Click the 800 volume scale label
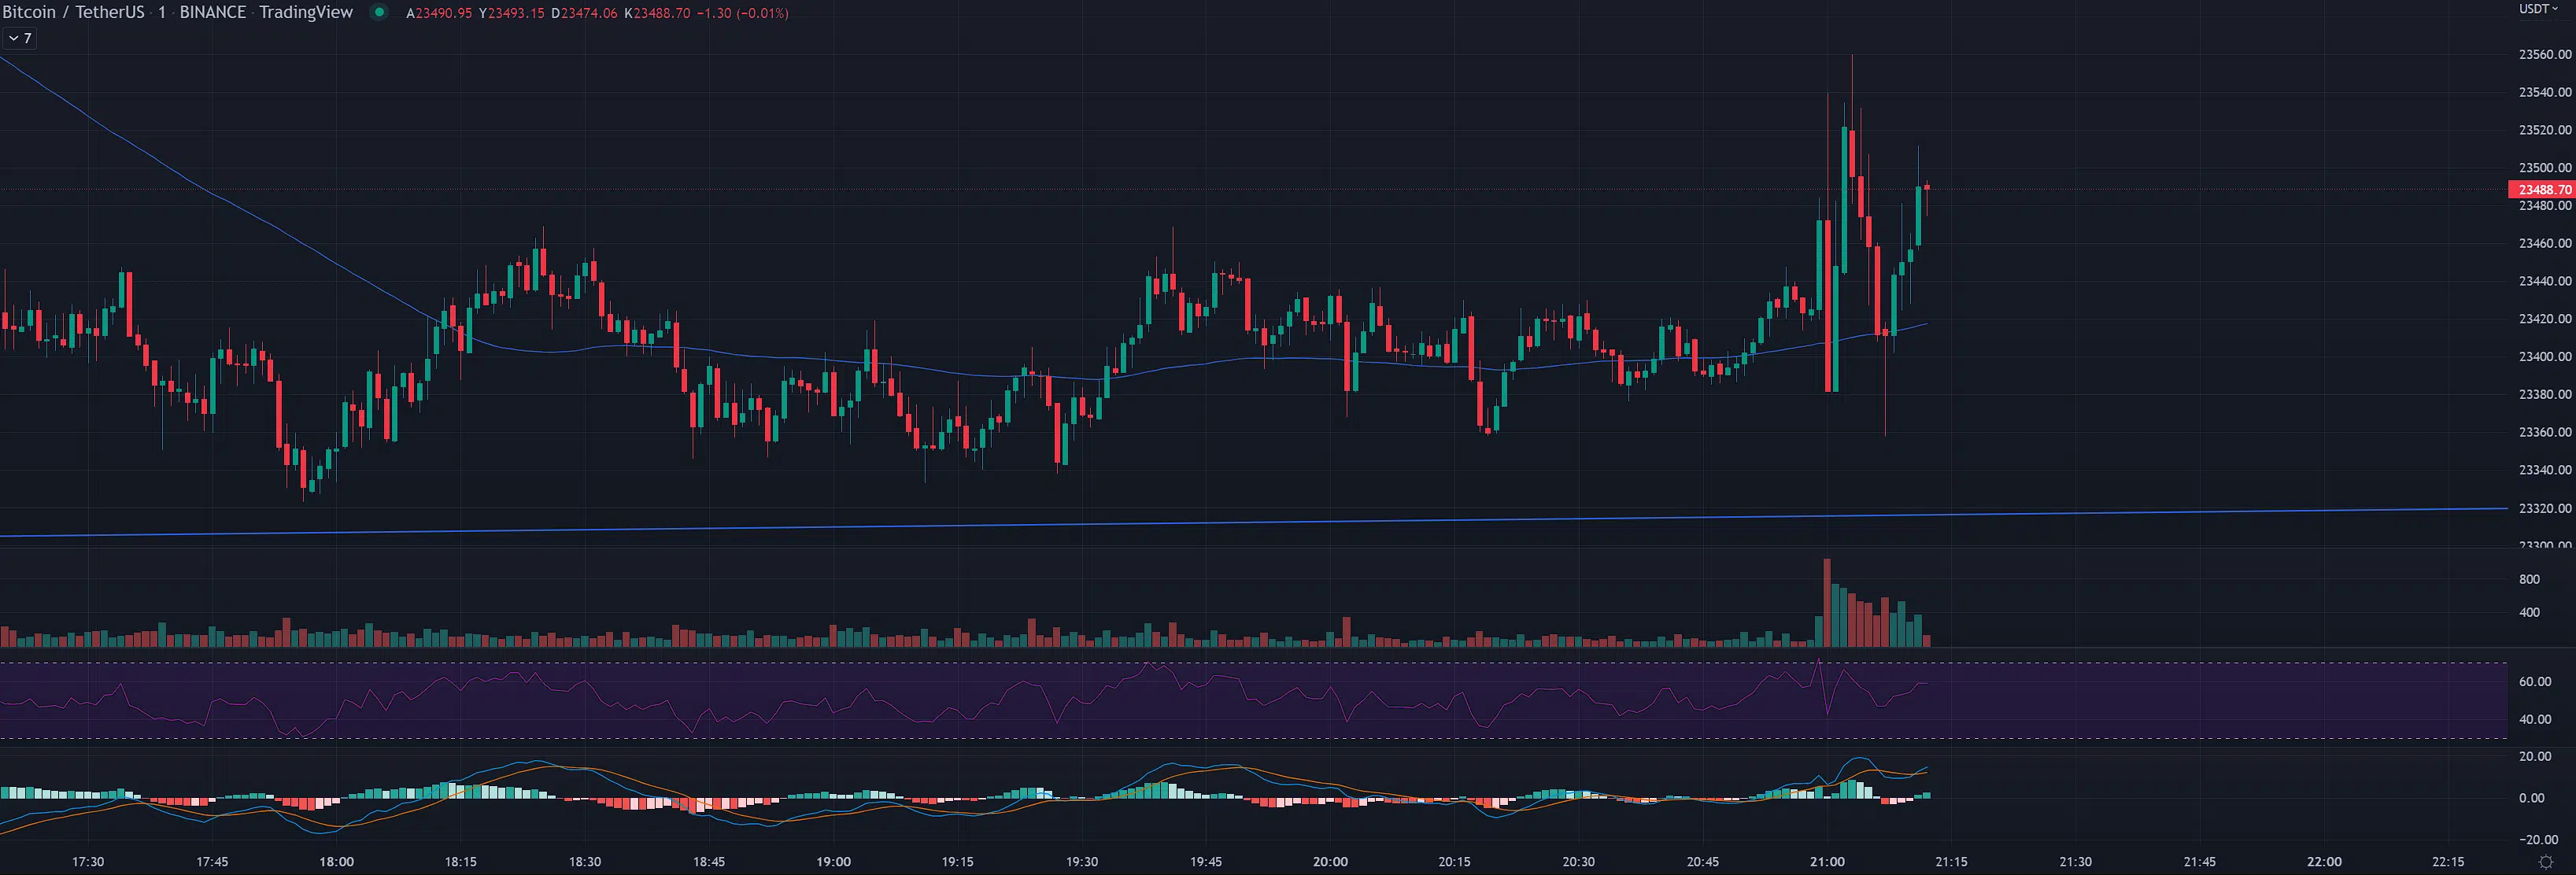The width and height of the screenshot is (2576, 875). point(2529,579)
